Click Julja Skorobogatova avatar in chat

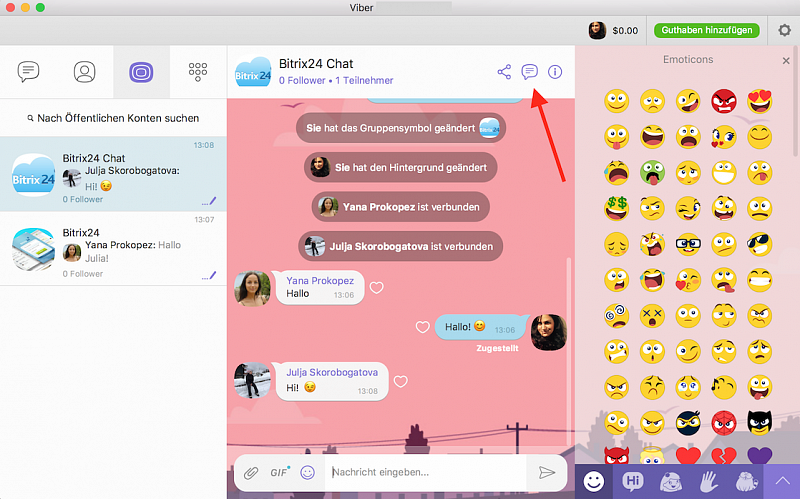tap(252, 380)
